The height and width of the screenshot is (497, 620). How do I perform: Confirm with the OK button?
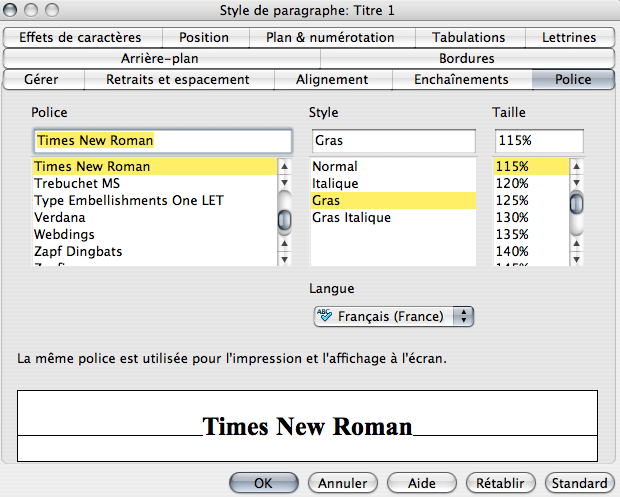click(264, 483)
